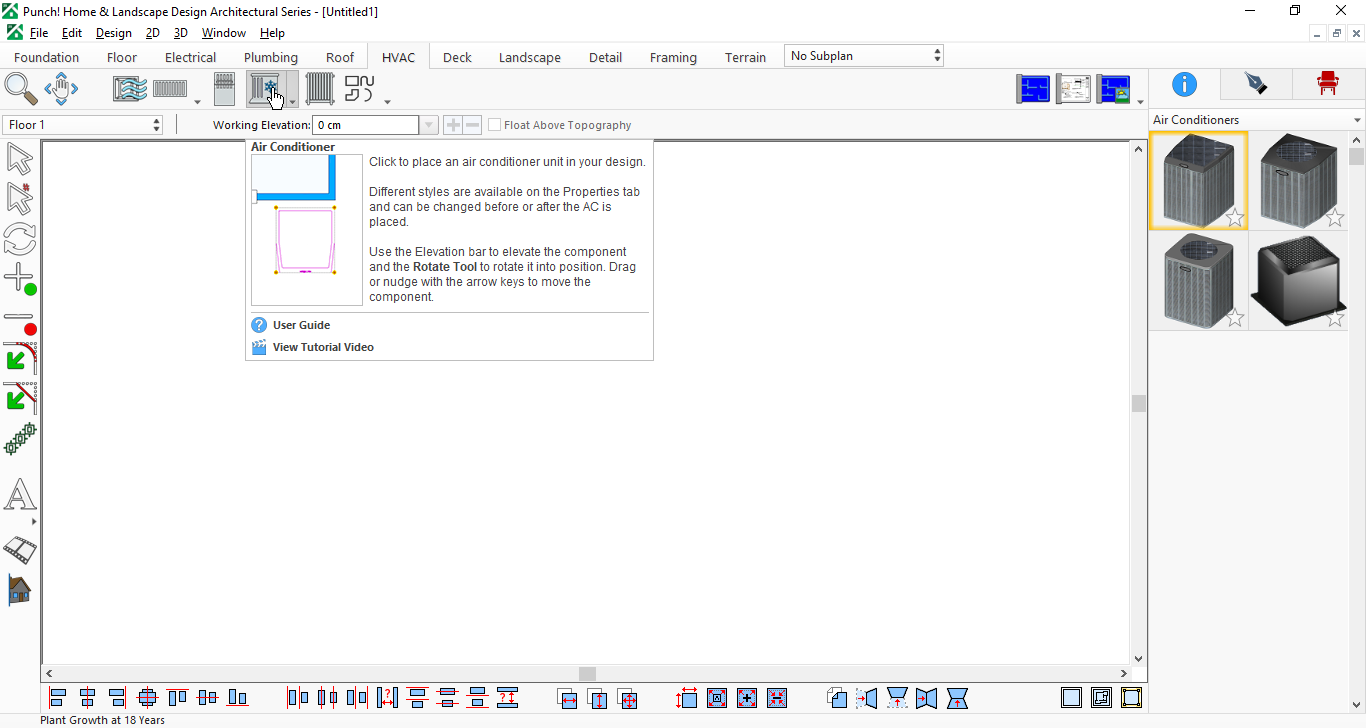Click the 'Plant Growth at 18 Years' status text
The height and width of the screenshot is (728, 1366).
pos(103,720)
